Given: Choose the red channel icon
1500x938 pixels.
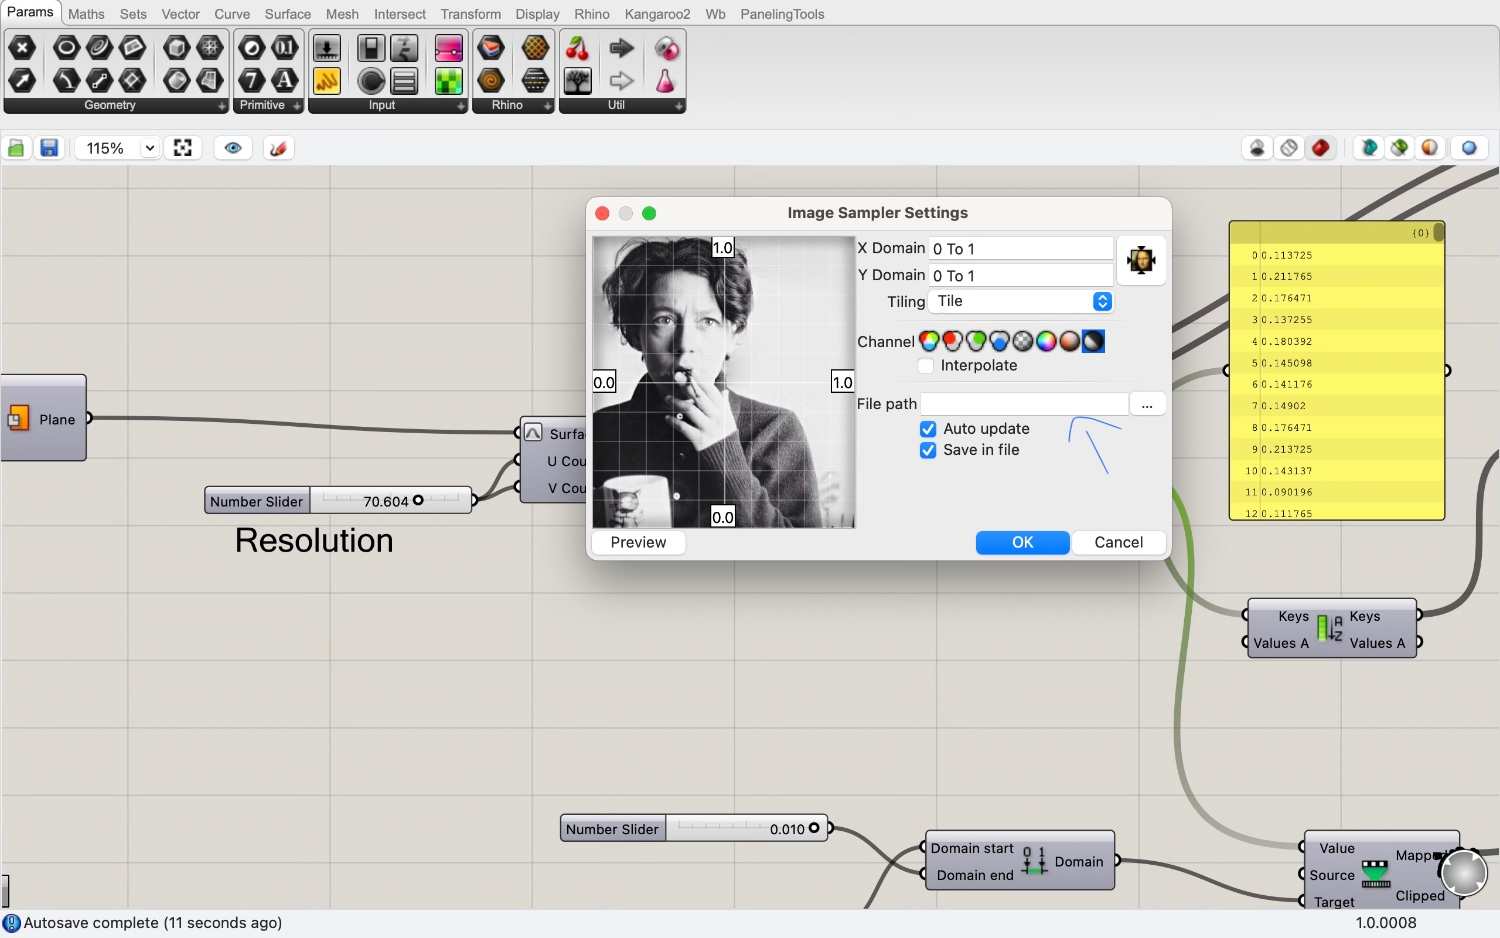Looking at the screenshot, I should (x=952, y=342).
